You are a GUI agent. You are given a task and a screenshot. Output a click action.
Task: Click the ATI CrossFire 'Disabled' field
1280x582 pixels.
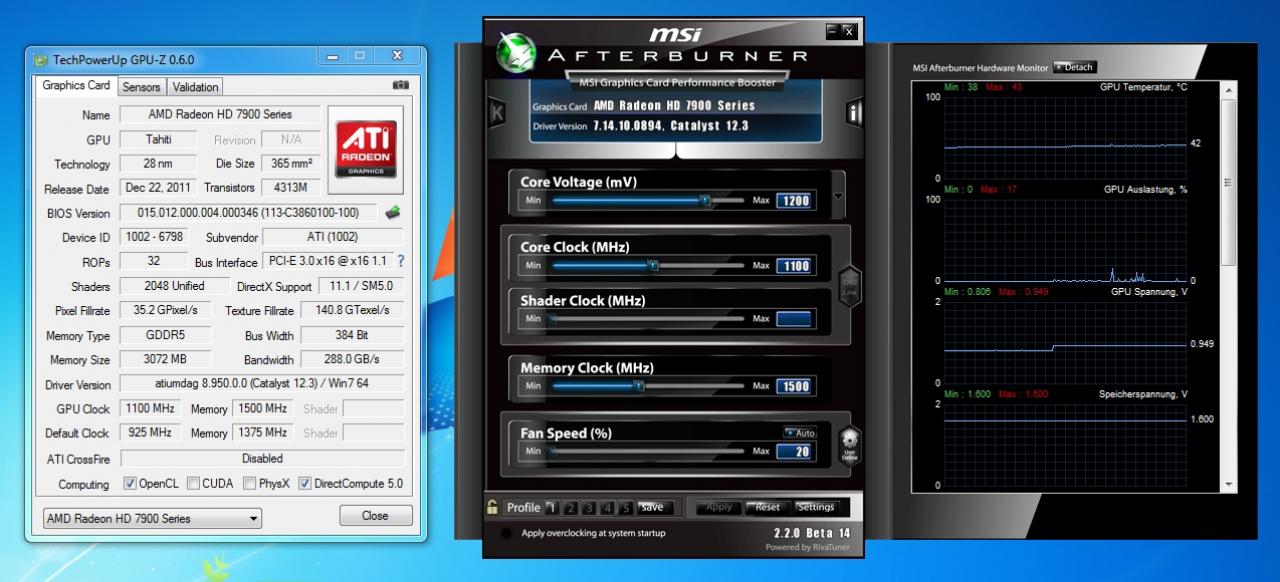(262, 458)
